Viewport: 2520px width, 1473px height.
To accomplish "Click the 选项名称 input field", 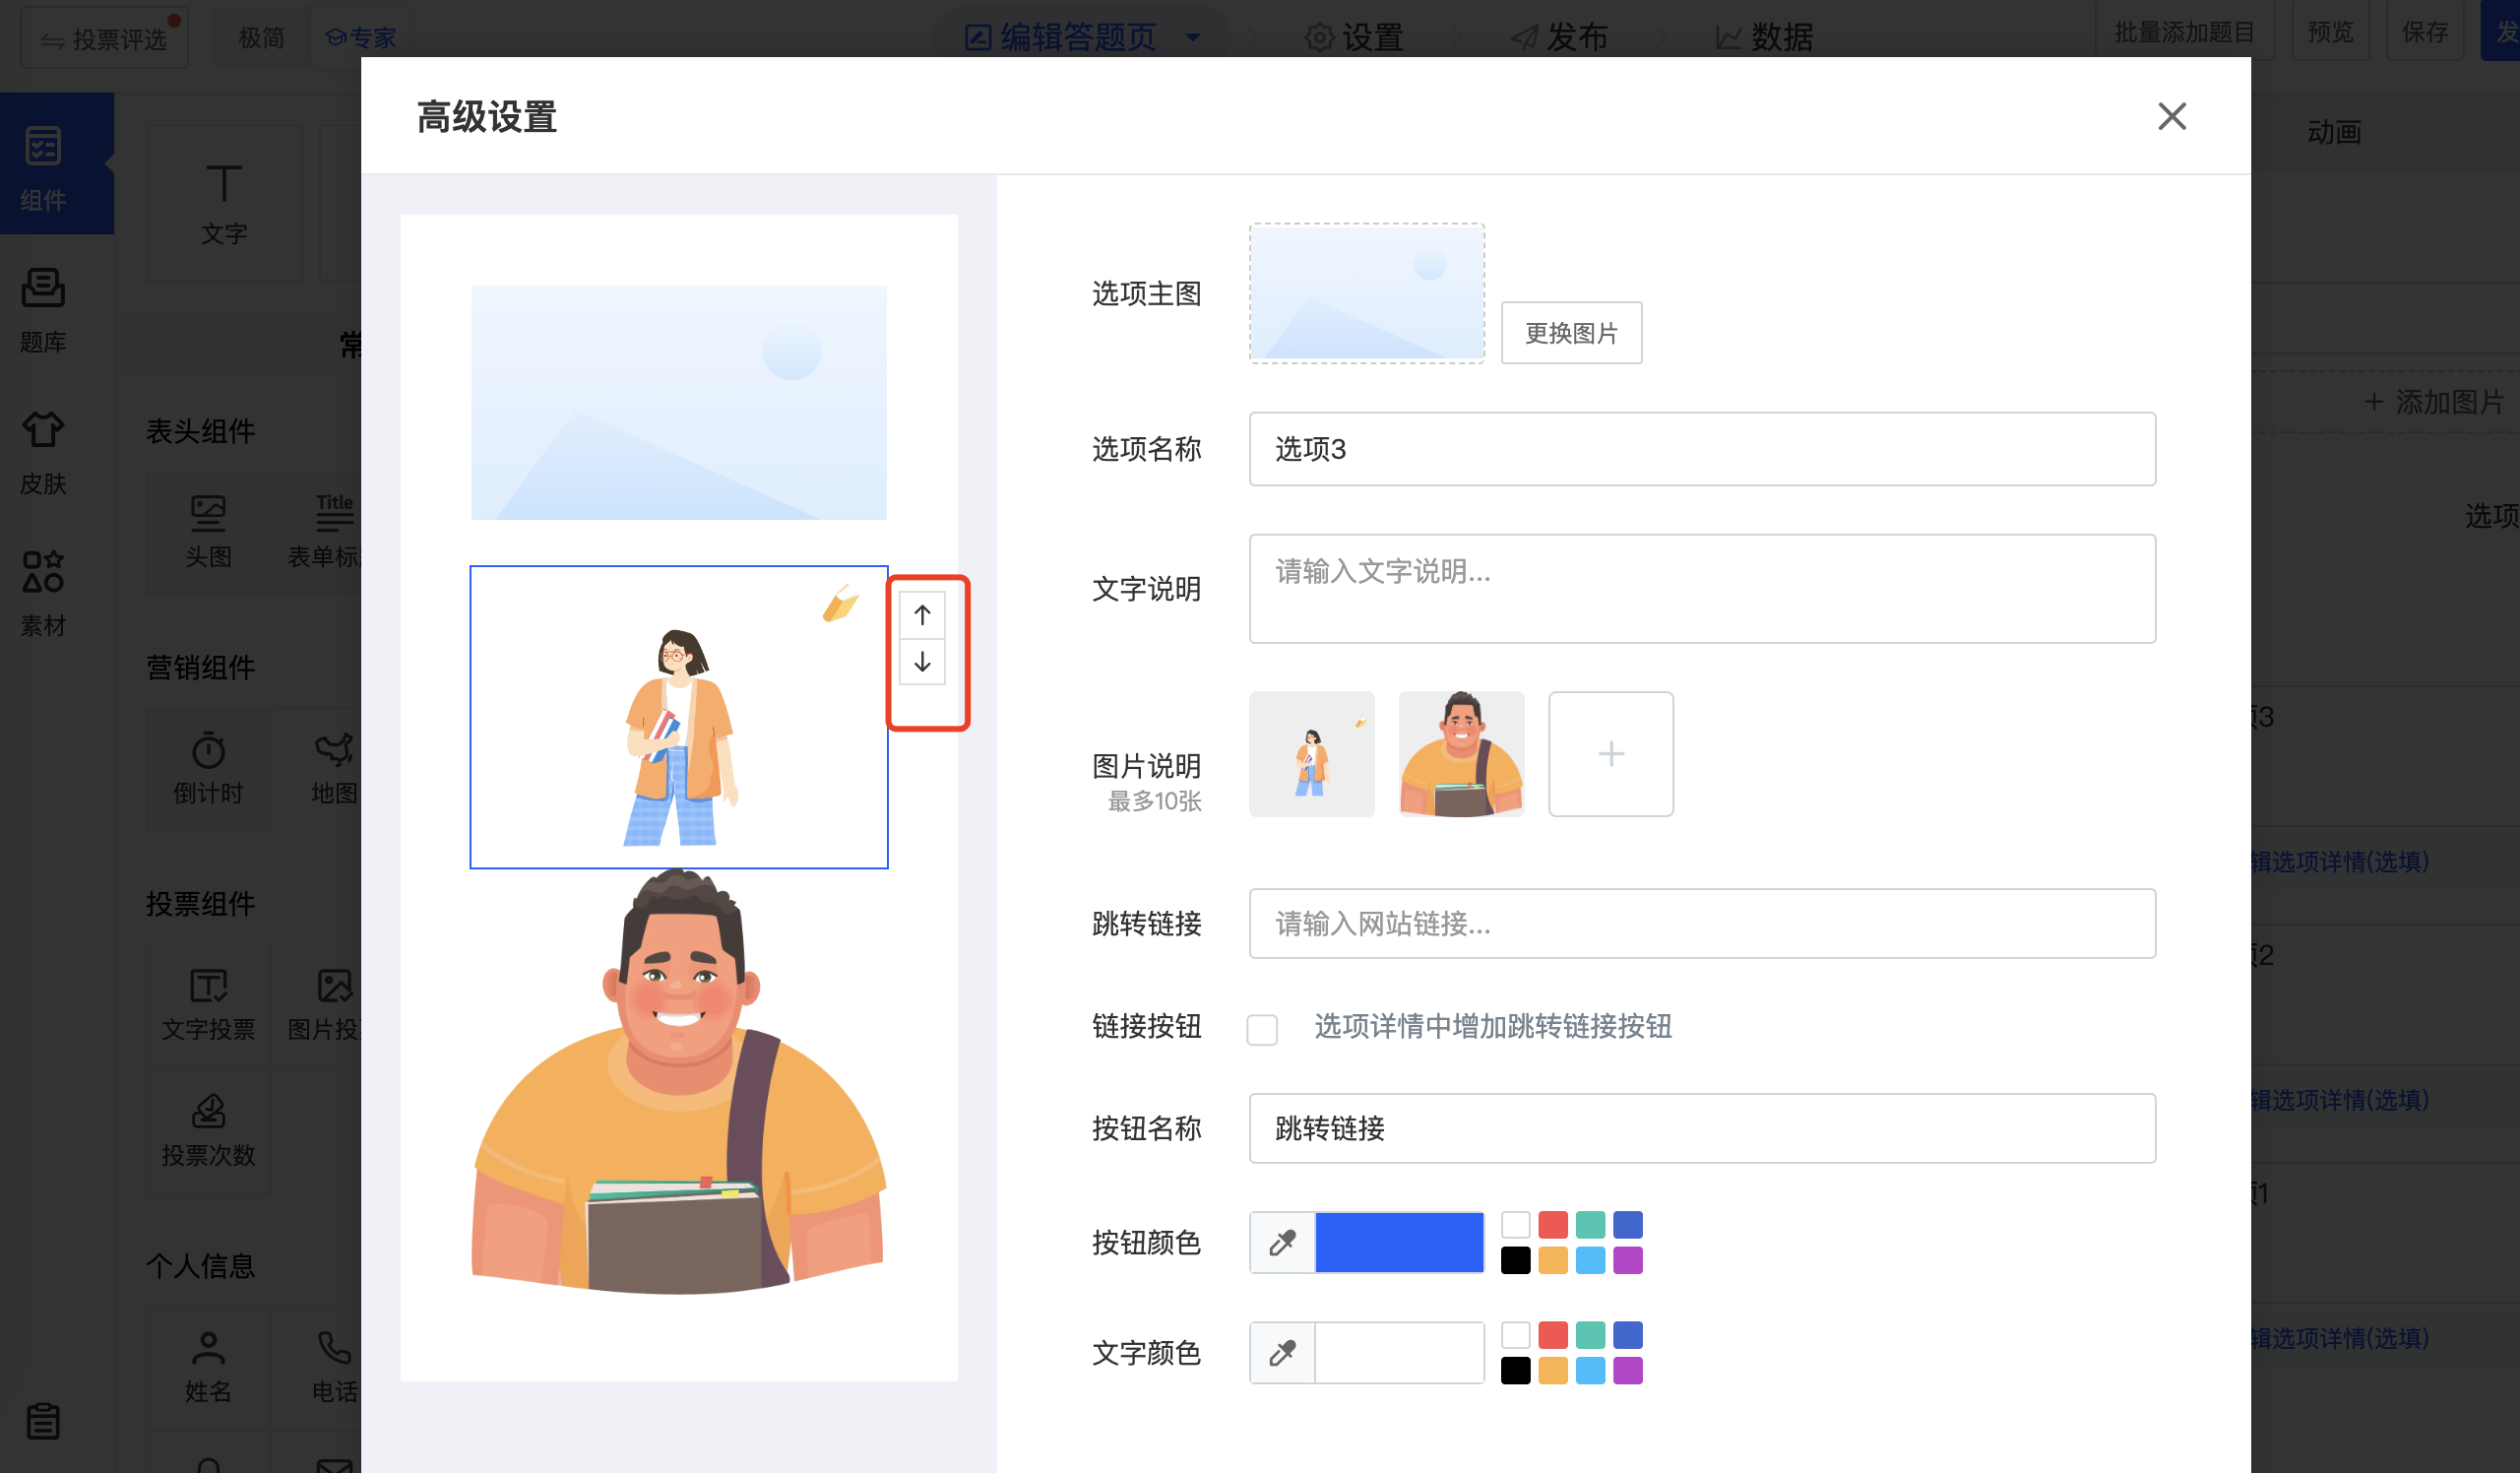I will (1701, 449).
